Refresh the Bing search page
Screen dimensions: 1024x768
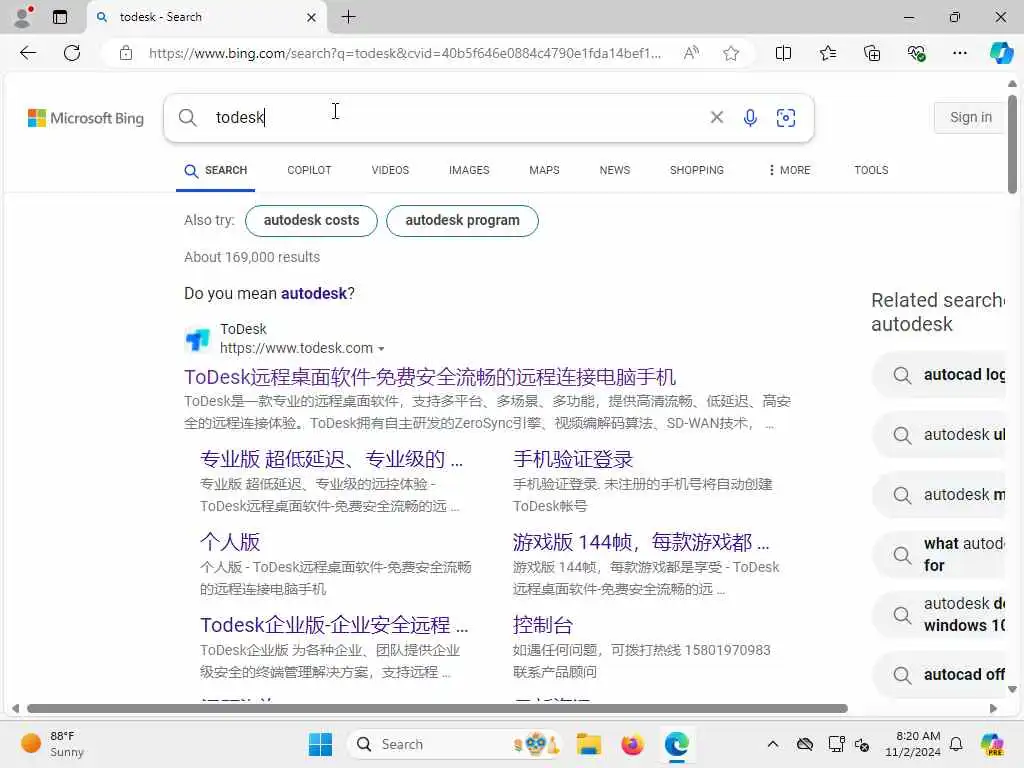[72, 53]
